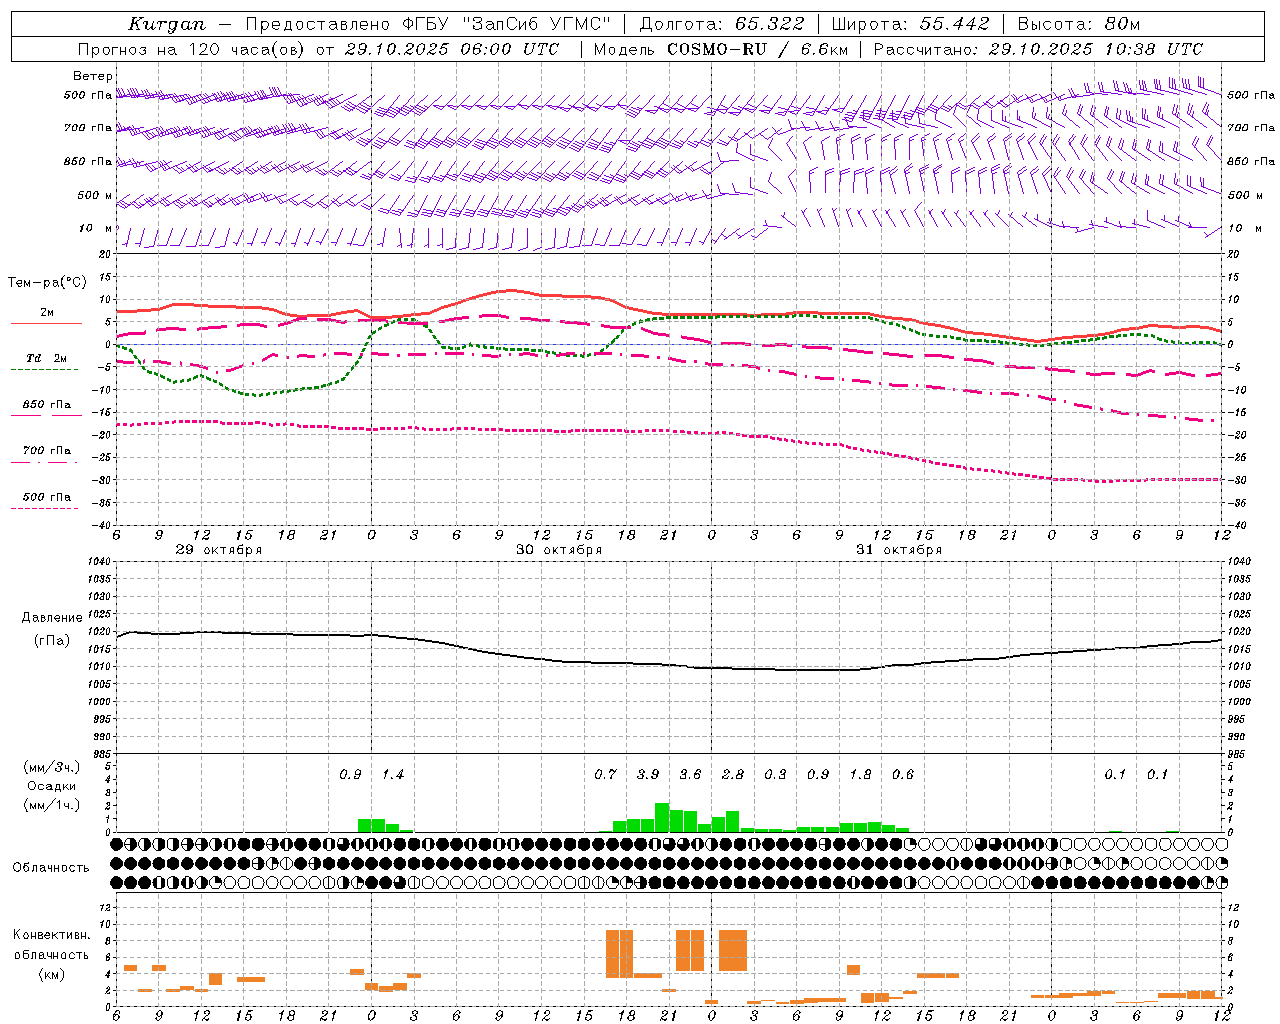Click the (мм/3ч.) precipitation unit label
This screenshot has height=1024, width=1280.
coord(51,768)
